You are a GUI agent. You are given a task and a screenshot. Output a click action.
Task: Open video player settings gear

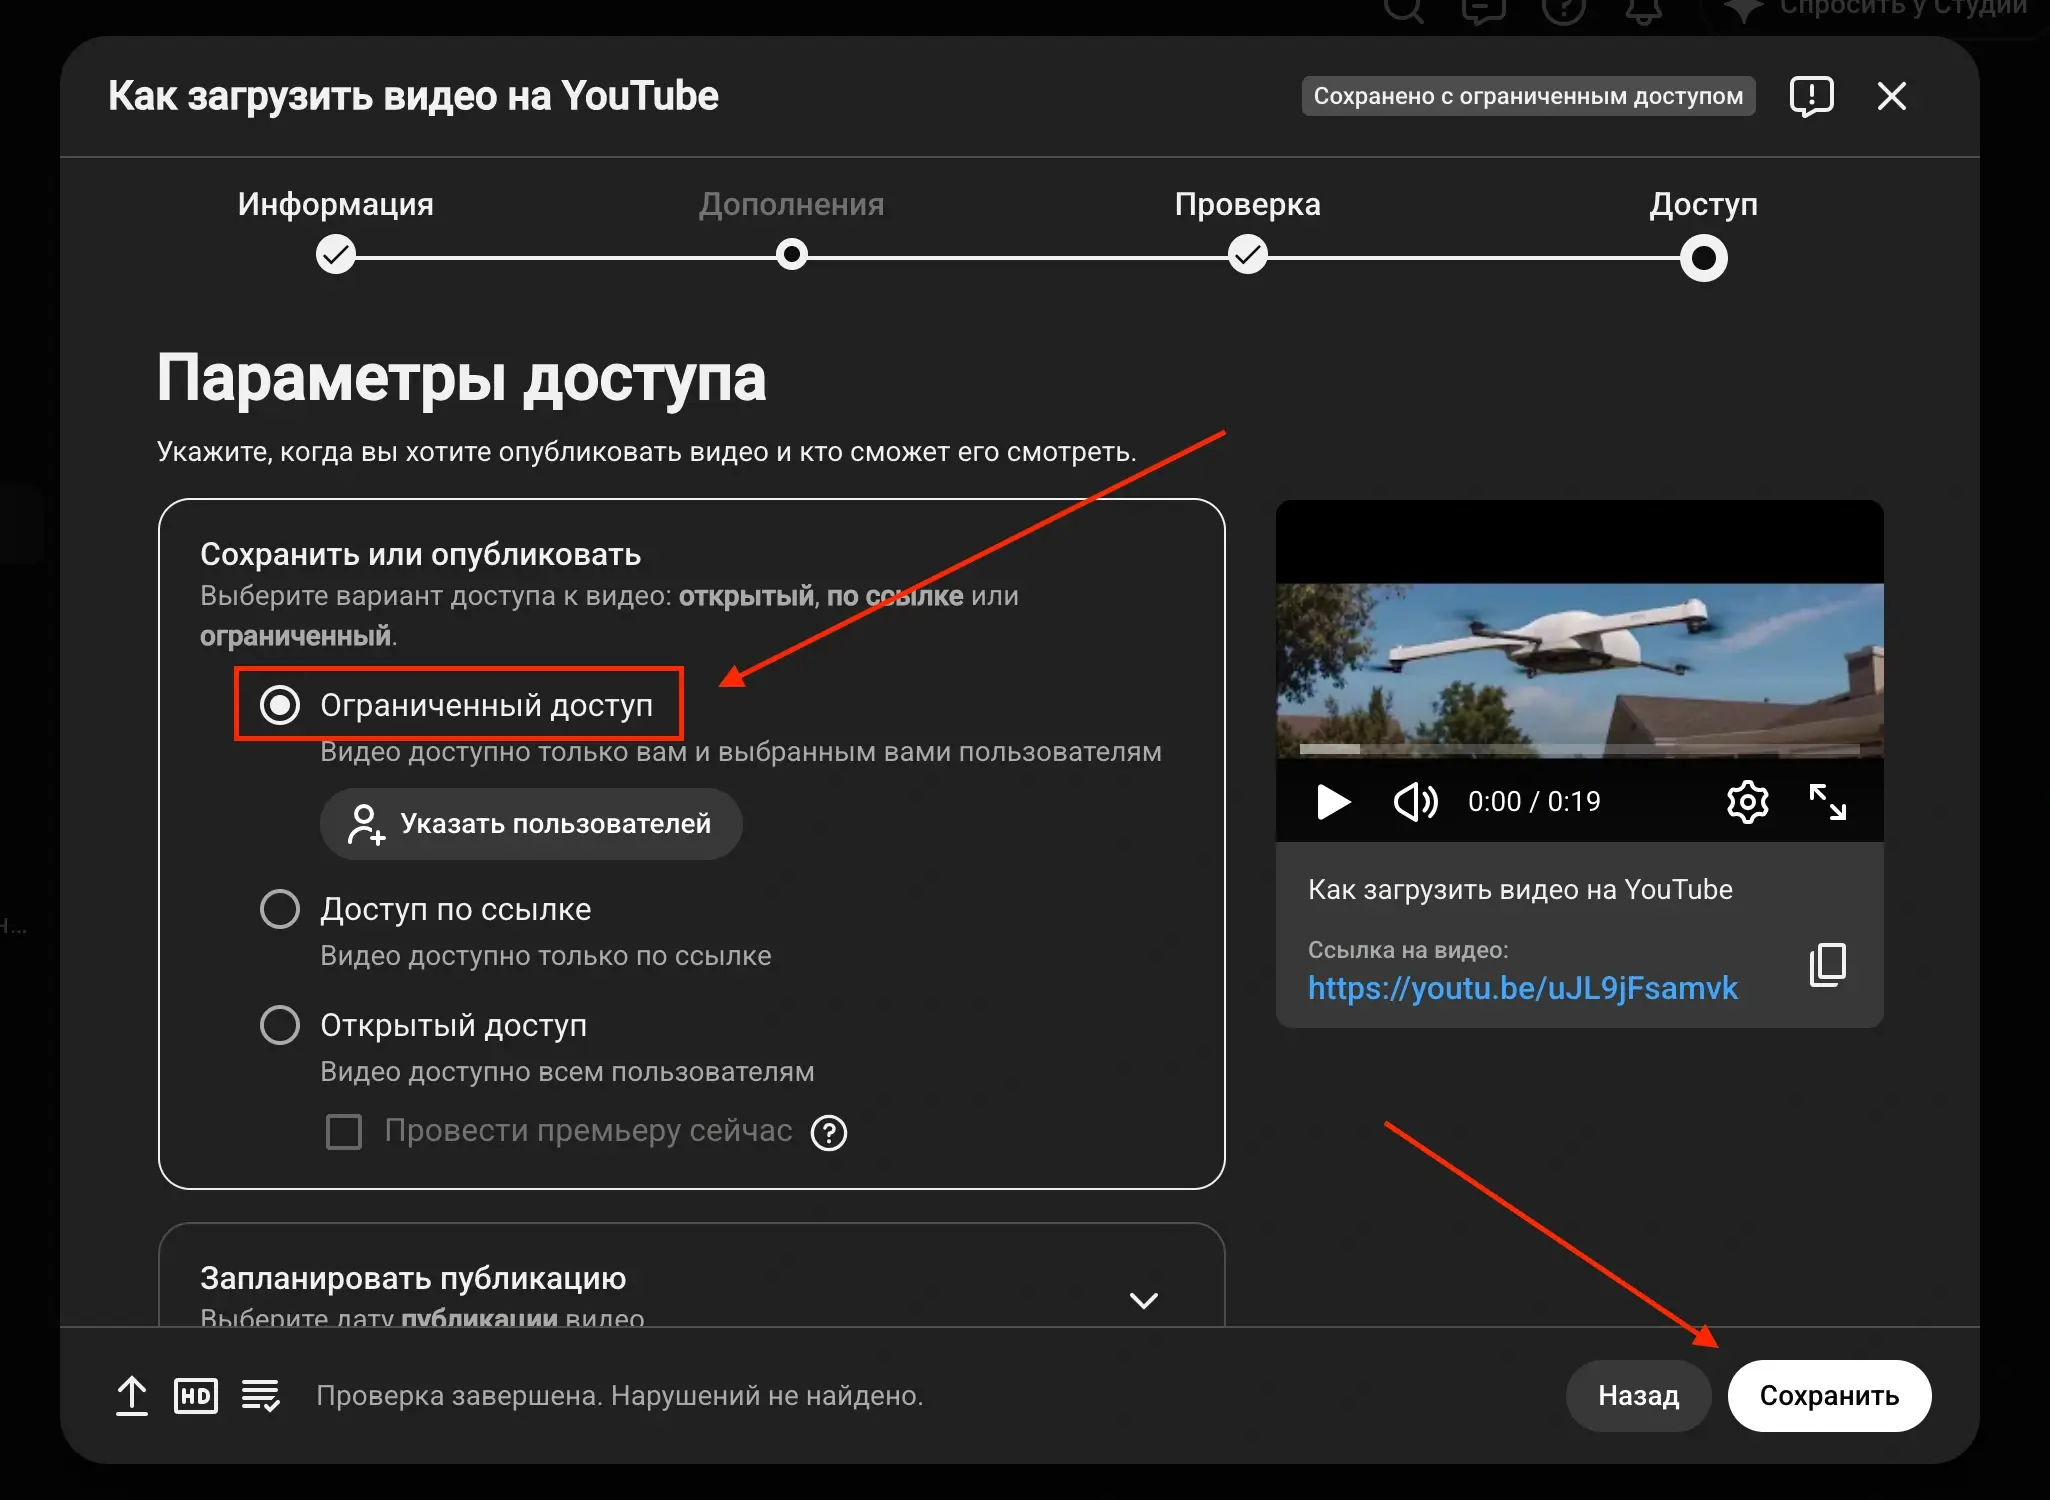[1747, 802]
